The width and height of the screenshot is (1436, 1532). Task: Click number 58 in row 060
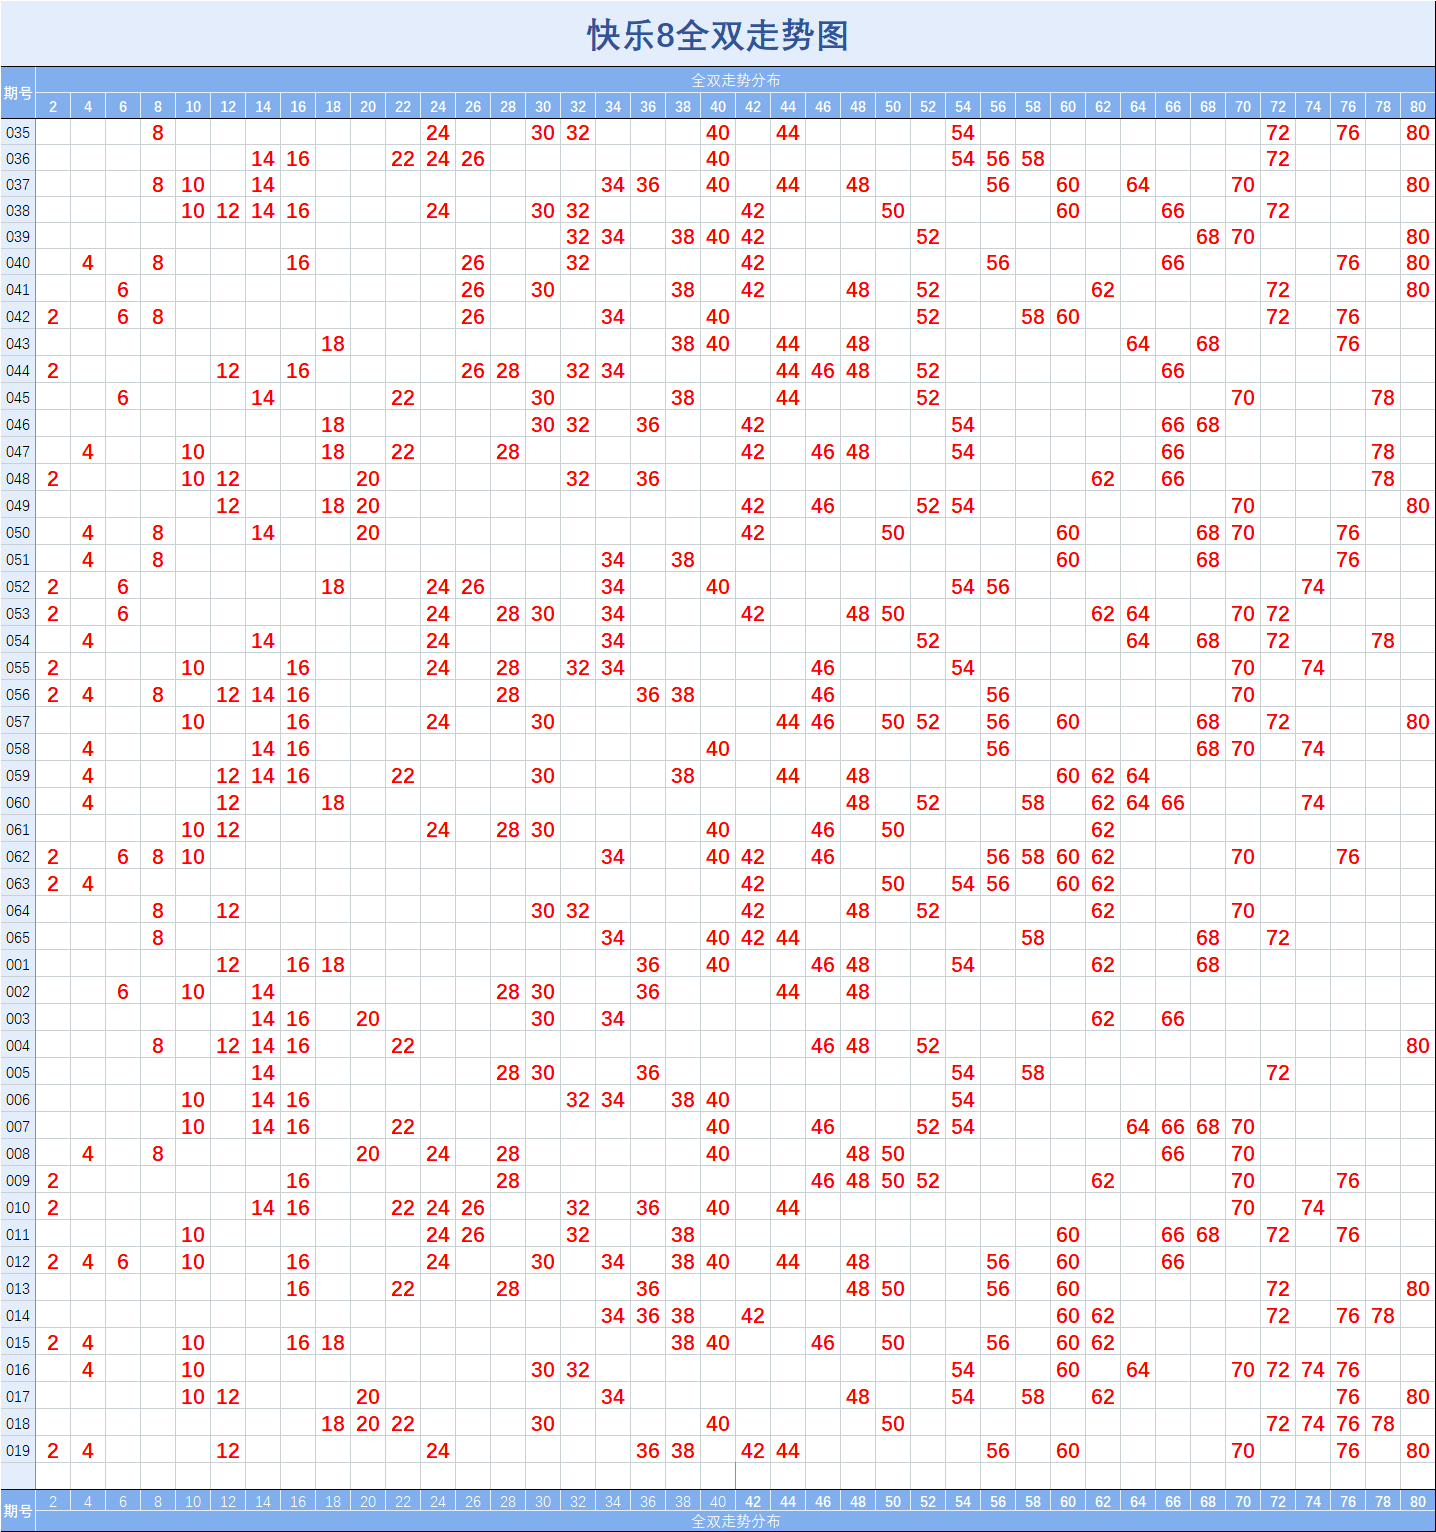(x=1033, y=802)
